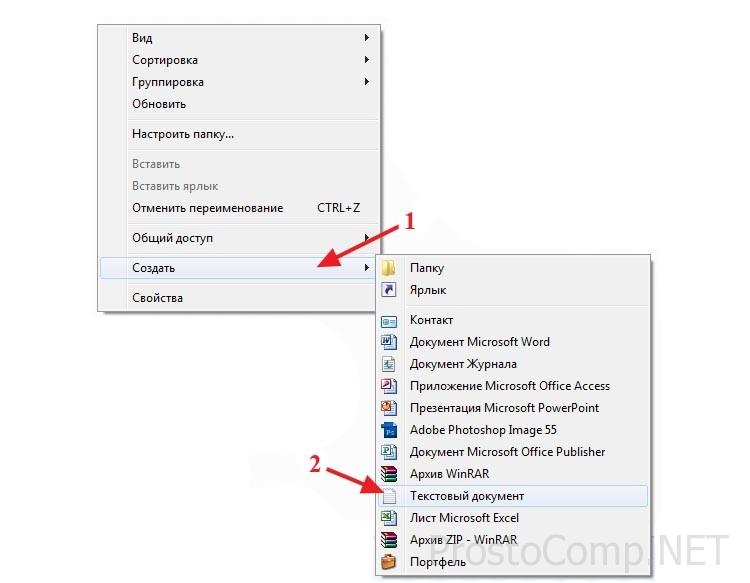
Task: Click the Портфель briefcase icon
Action: [x=388, y=561]
